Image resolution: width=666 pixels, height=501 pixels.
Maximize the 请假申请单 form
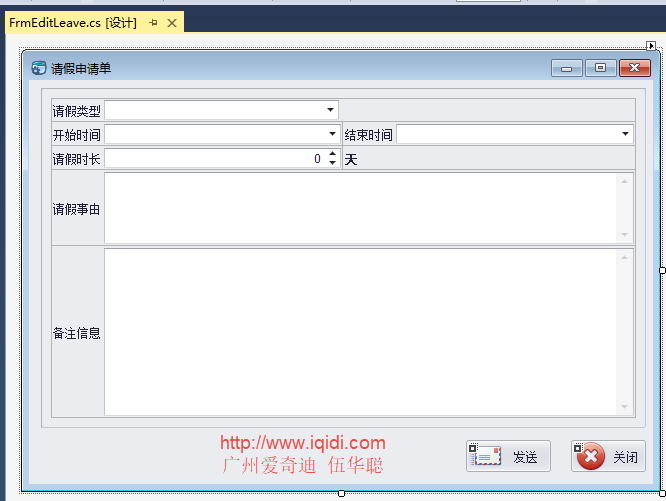click(601, 68)
